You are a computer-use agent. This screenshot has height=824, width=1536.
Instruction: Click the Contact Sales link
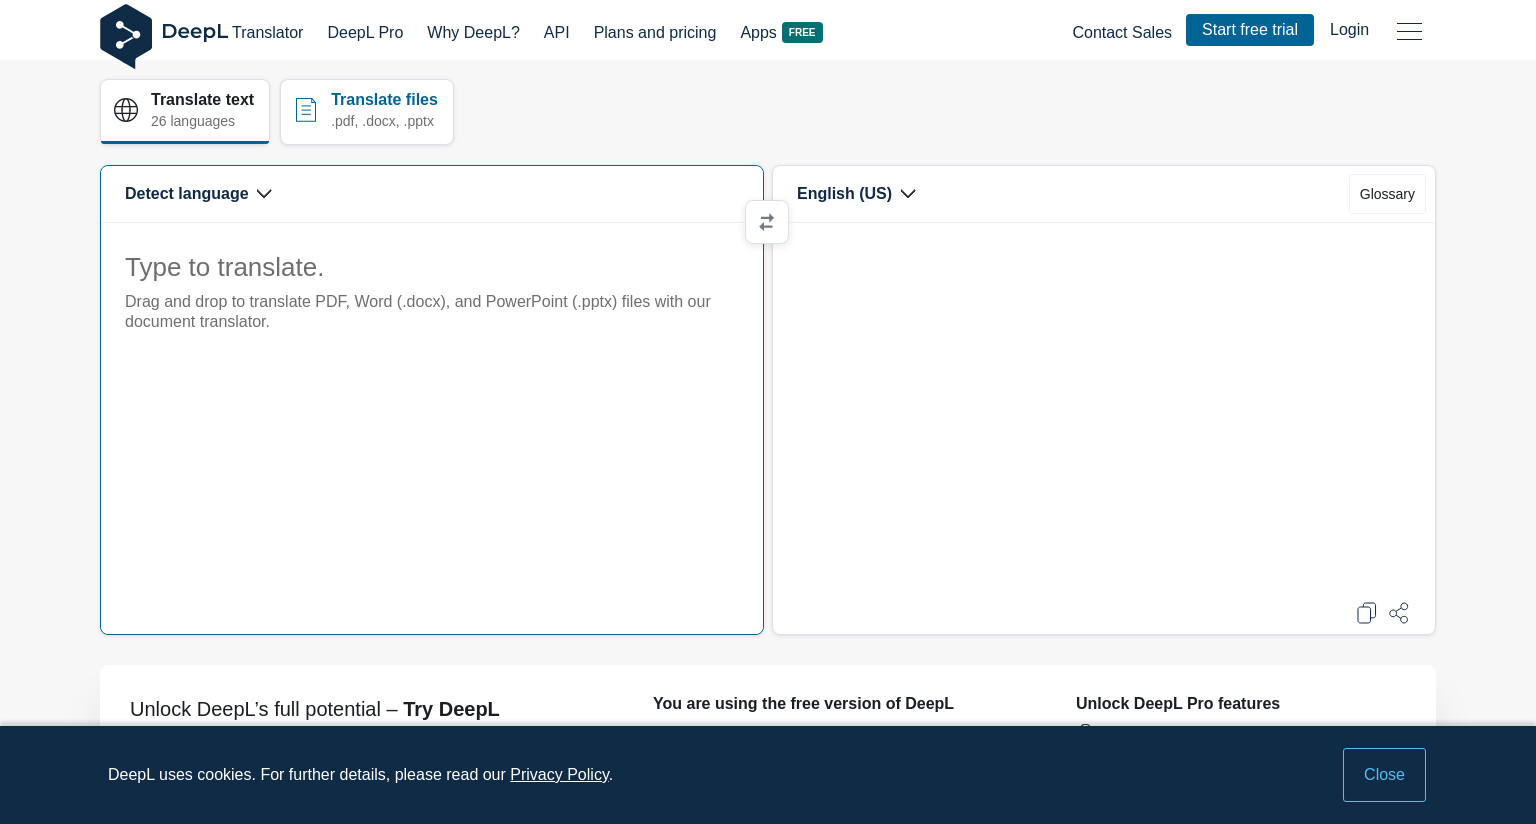[1122, 32]
